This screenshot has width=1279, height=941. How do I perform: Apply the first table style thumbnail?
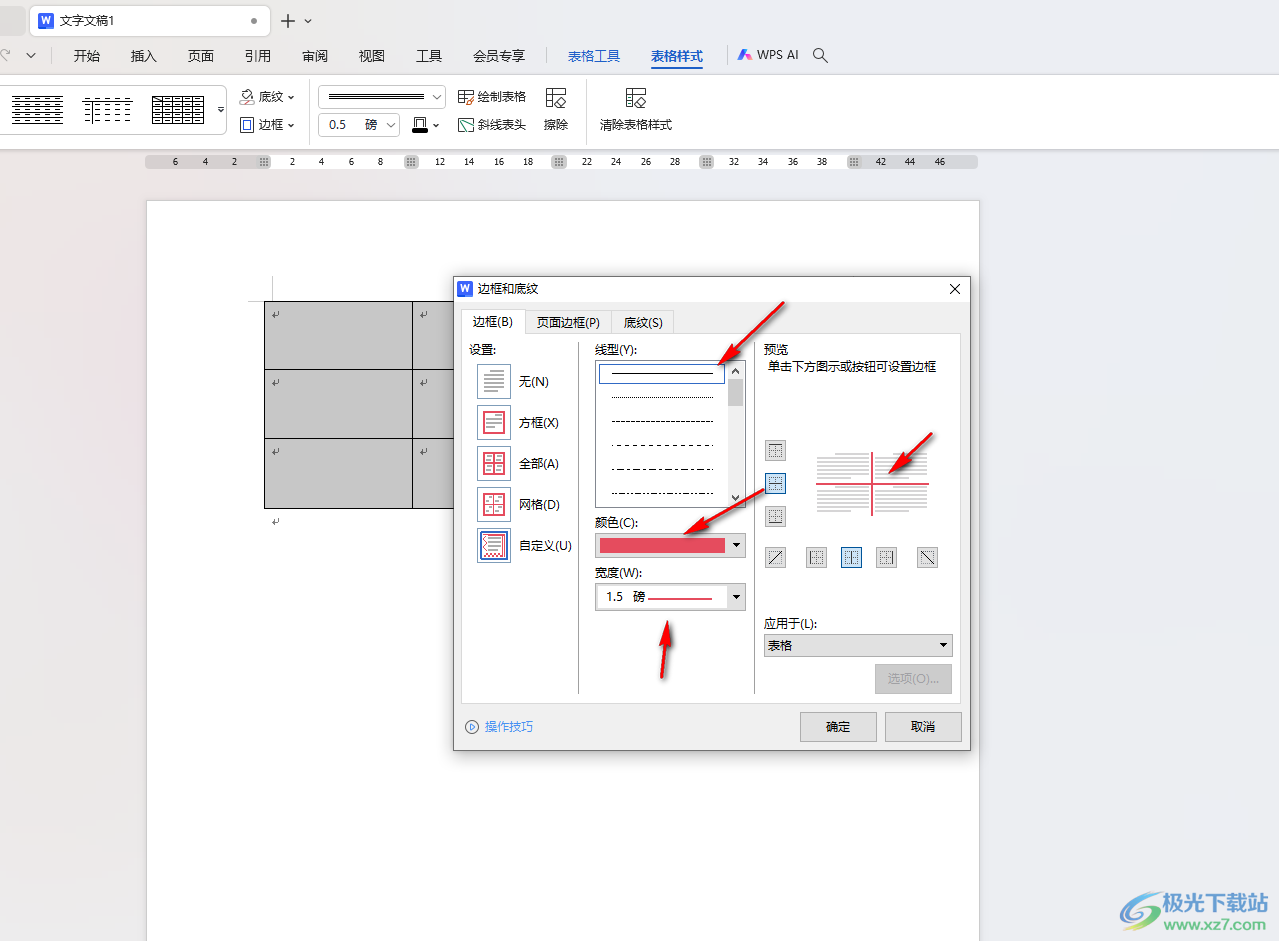tap(38, 110)
